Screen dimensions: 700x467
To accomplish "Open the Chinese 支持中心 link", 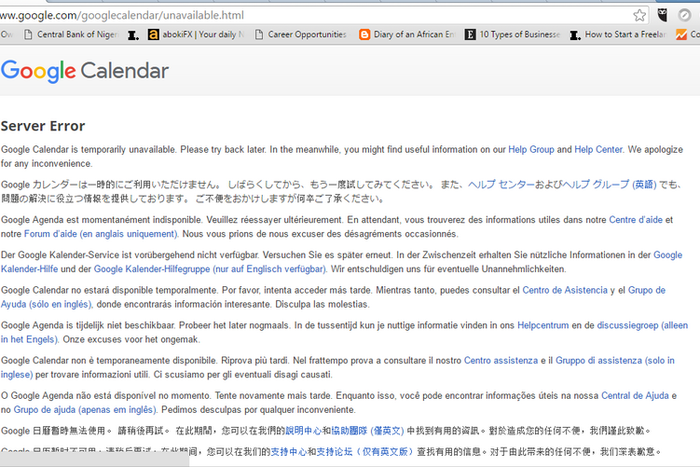I will point(288,452).
